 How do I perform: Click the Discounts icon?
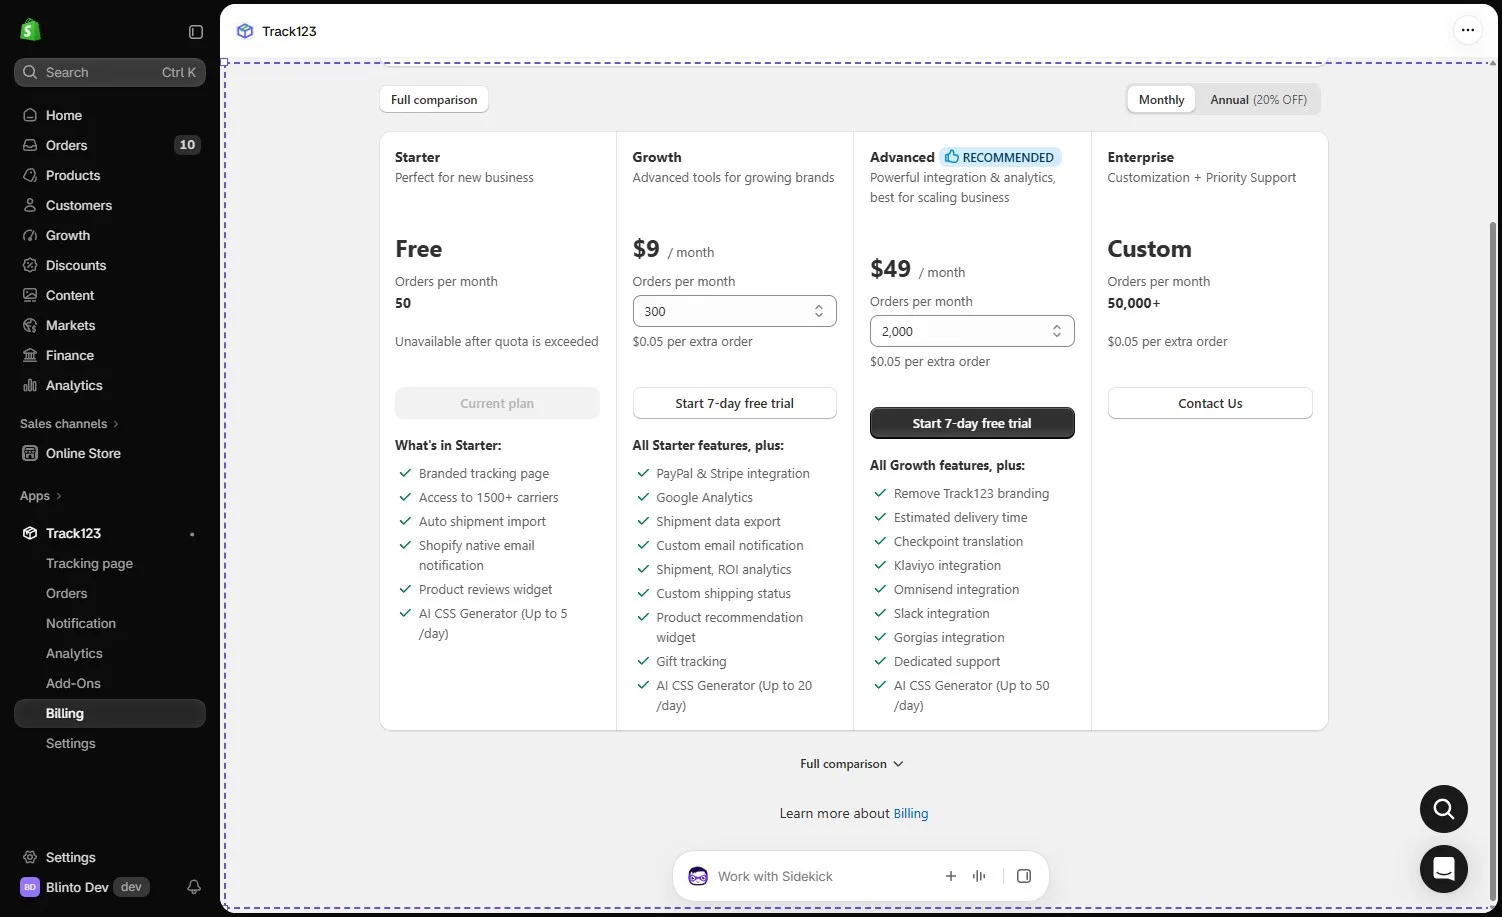[30, 265]
